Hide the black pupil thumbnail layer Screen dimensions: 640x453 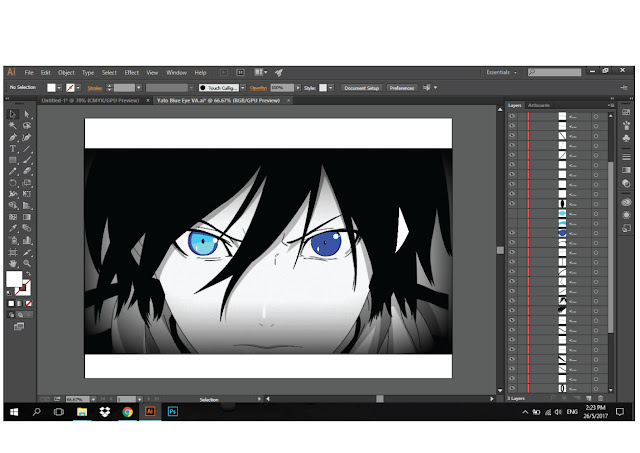[x=512, y=203]
